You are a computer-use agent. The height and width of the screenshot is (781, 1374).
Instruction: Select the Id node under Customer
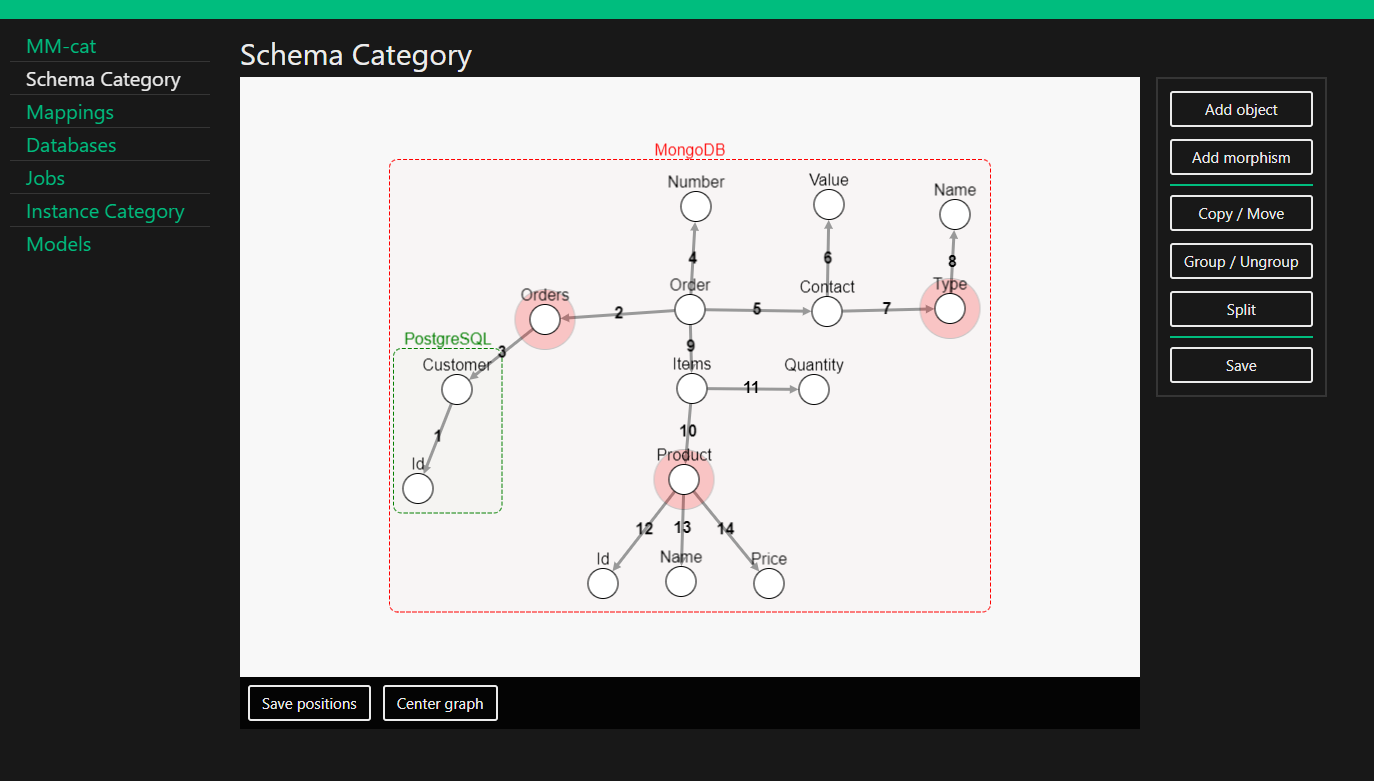coord(418,488)
